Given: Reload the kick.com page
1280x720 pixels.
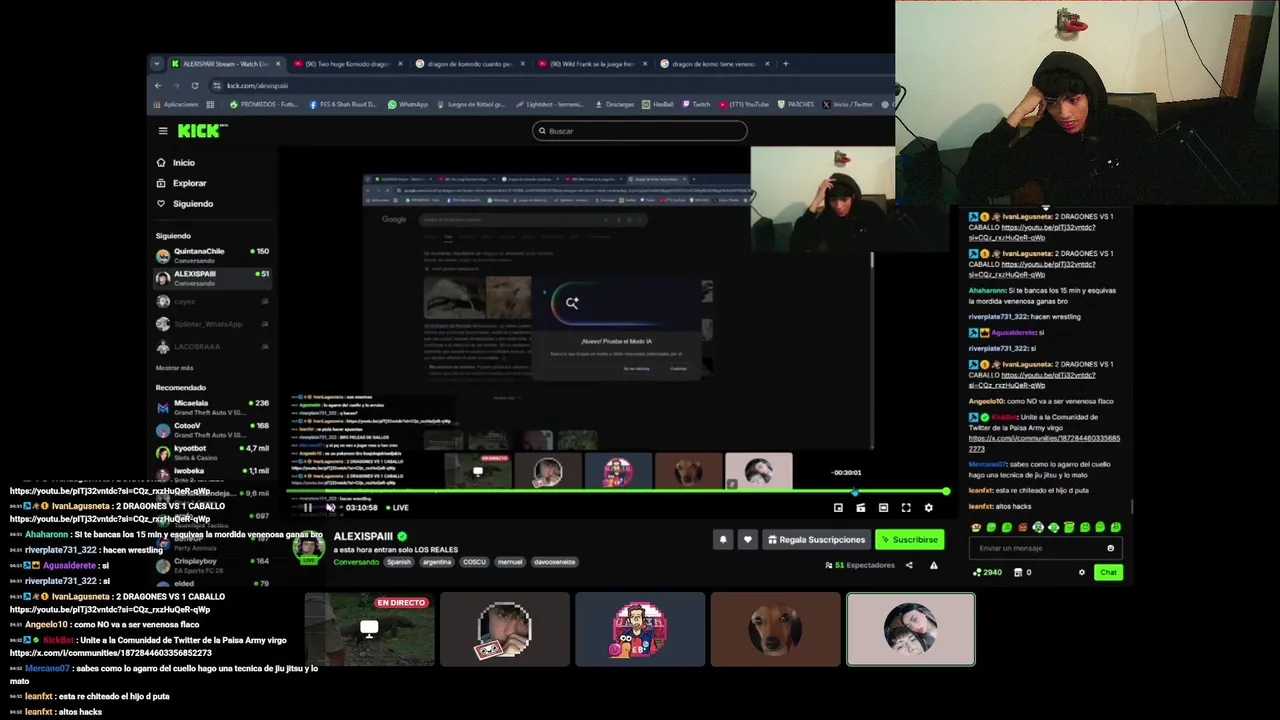Looking at the screenshot, I should [x=195, y=85].
